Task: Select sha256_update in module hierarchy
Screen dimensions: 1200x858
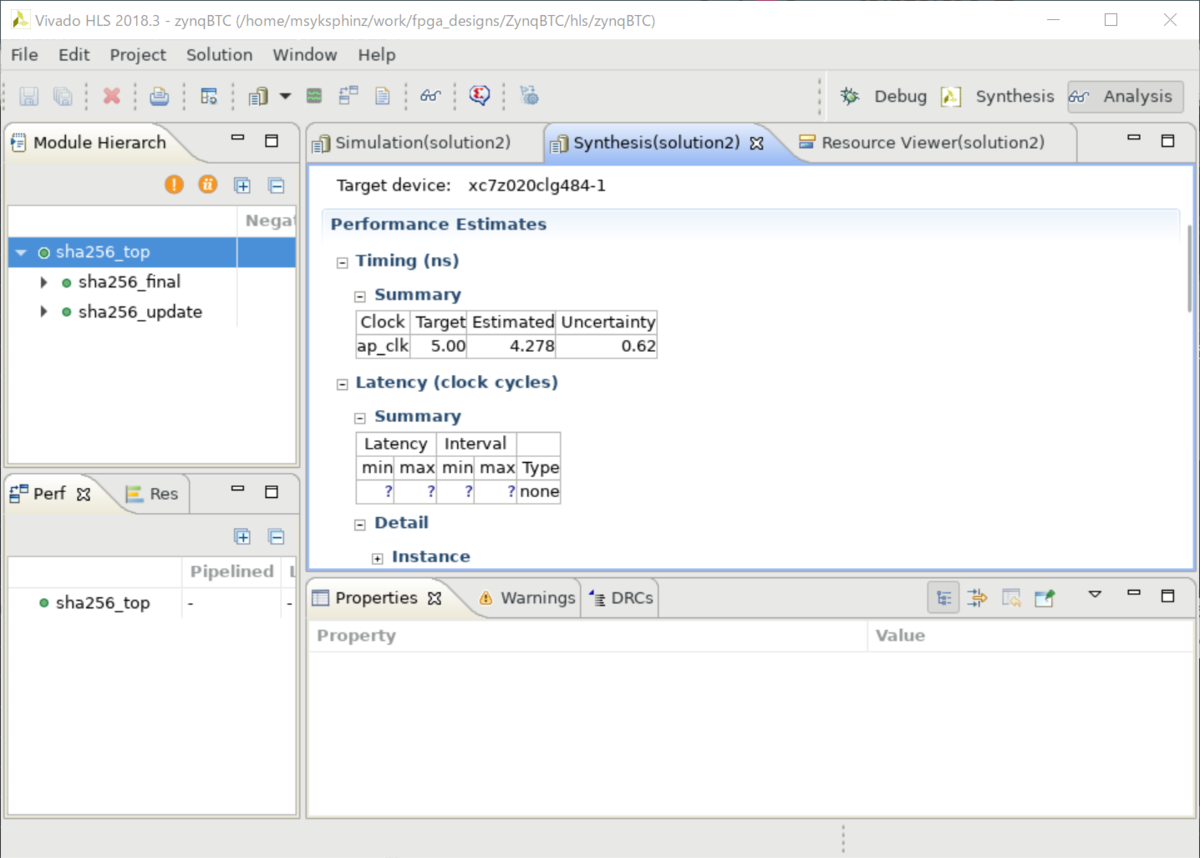Action: tap(140, 312)
